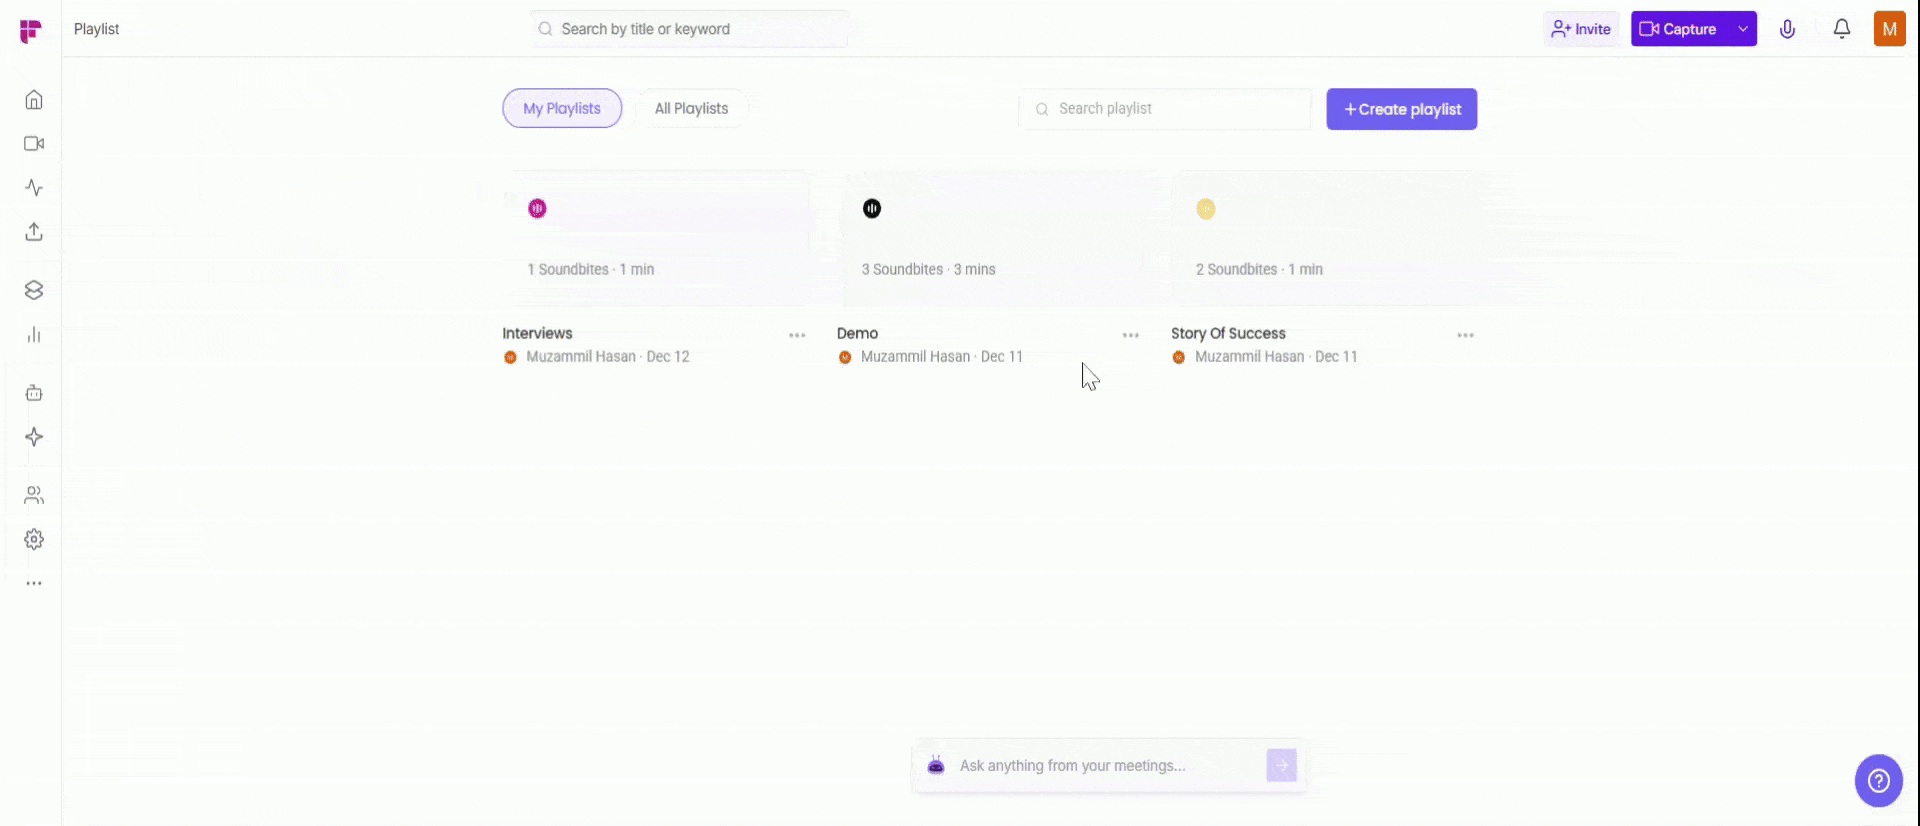The image size is (1920, 826).
Task: Click the notifications bell icon
Action: 1841,29
